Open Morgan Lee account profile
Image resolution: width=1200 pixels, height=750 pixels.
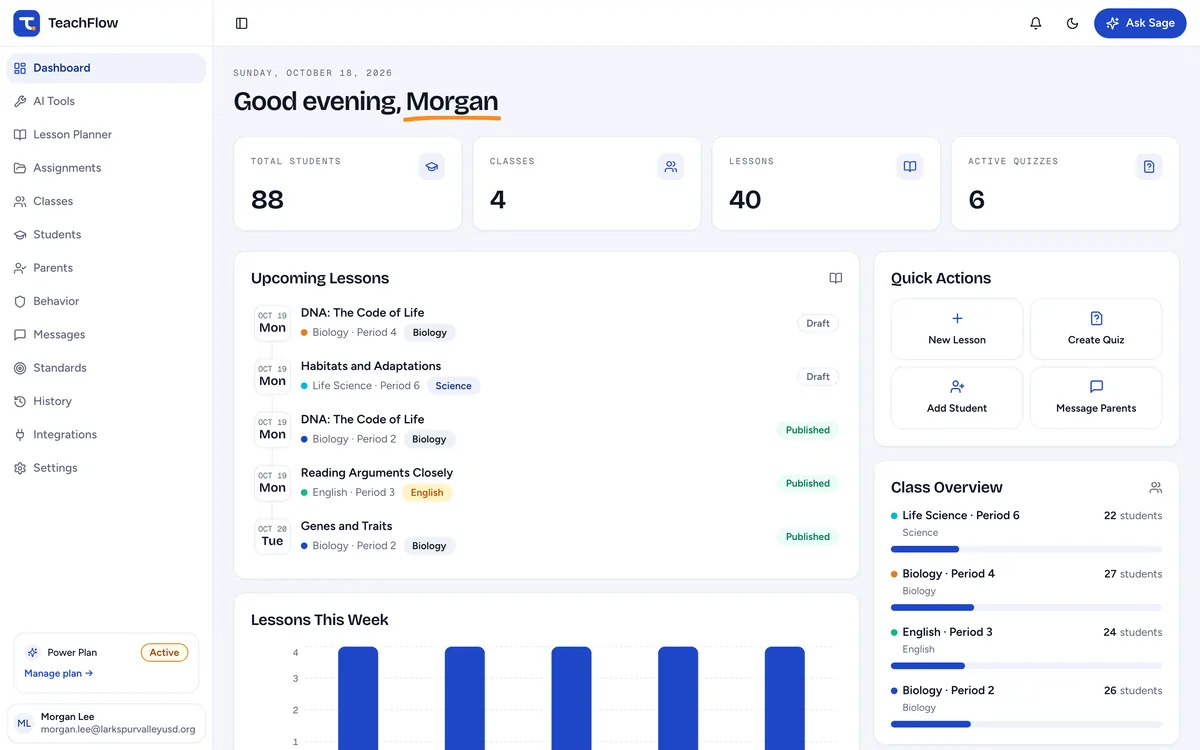(106, 724)
